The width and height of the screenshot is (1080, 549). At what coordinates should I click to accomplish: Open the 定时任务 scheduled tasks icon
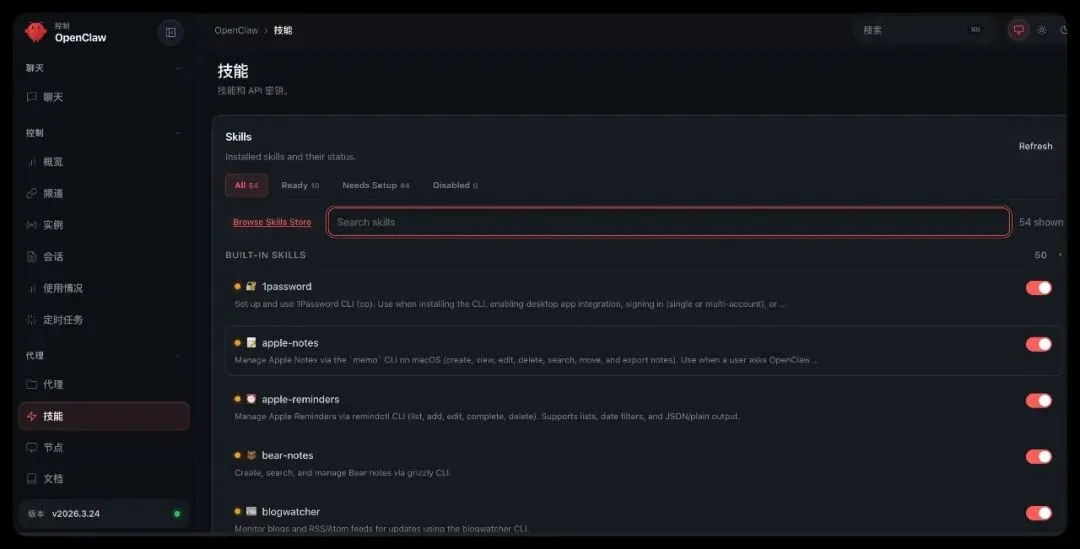tap(31, 320)
